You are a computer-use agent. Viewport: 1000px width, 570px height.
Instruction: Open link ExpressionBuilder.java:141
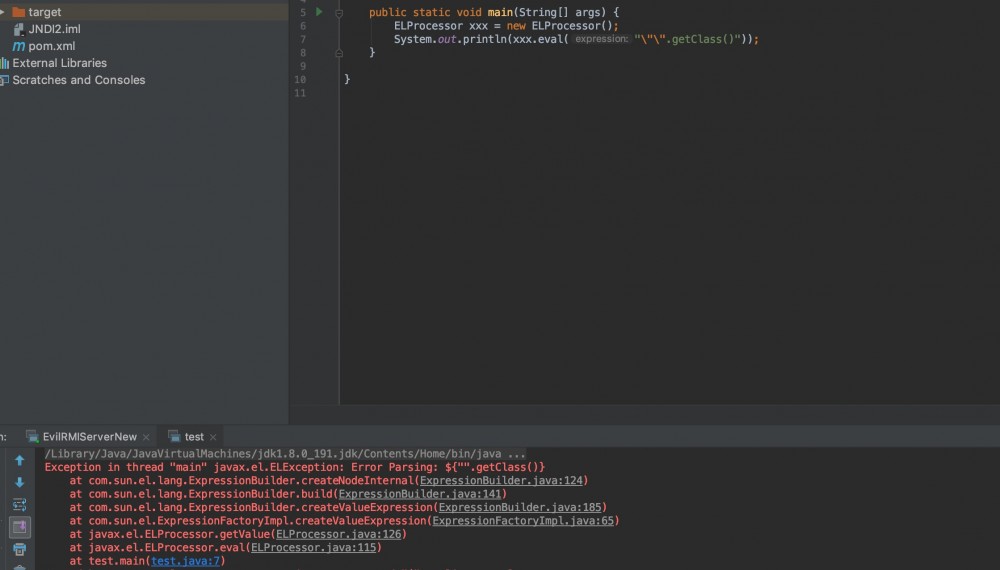(x=420, y=494)
